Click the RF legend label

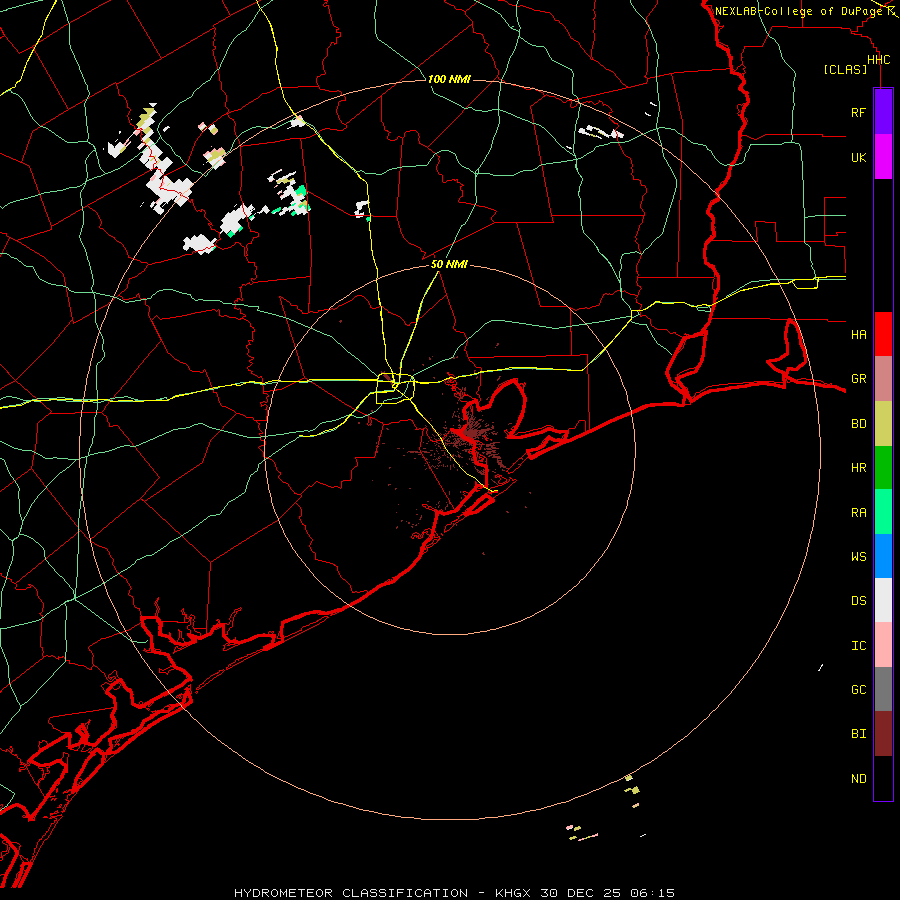click(x=858, y=112)
